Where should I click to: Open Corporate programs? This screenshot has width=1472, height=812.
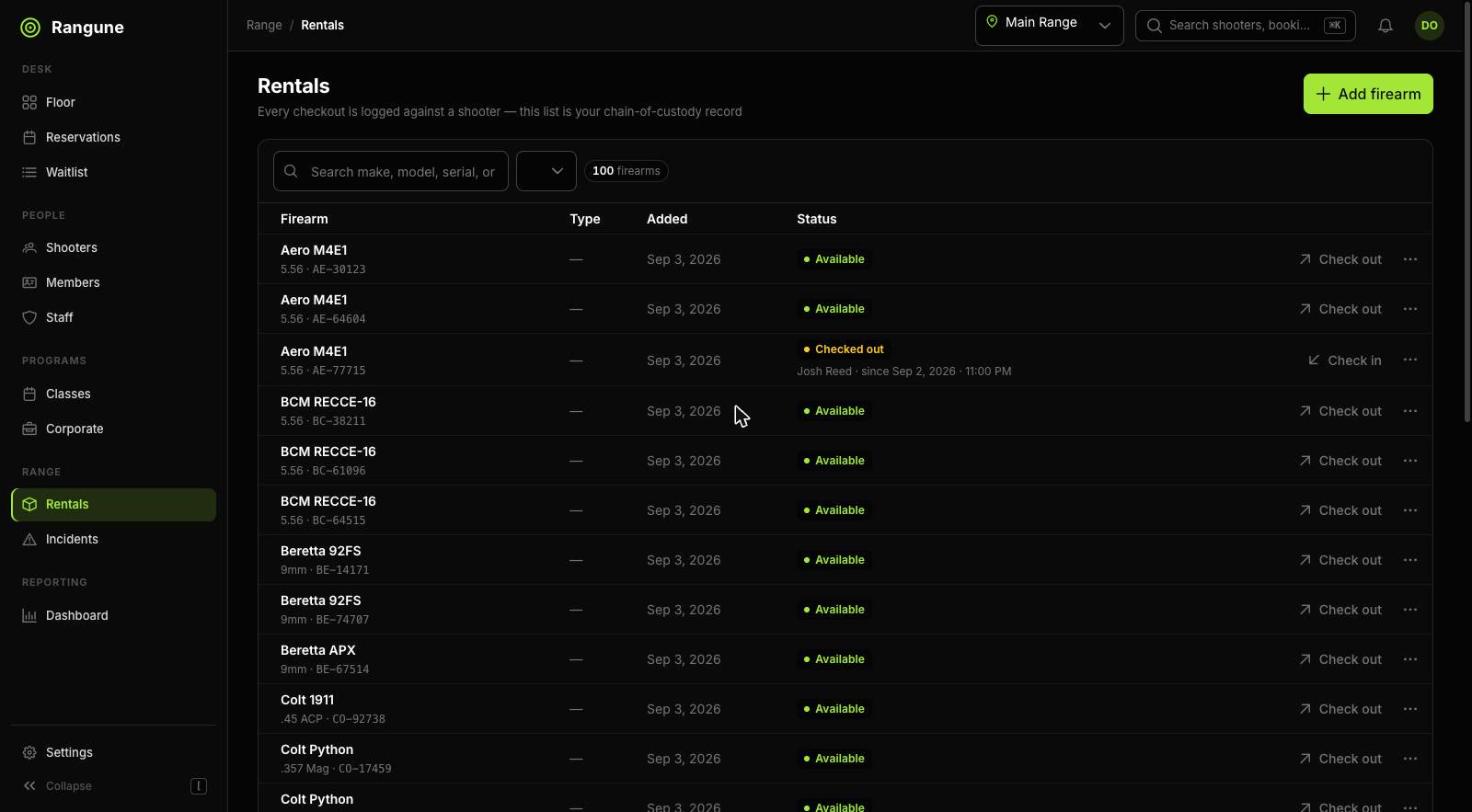[113, 428]
